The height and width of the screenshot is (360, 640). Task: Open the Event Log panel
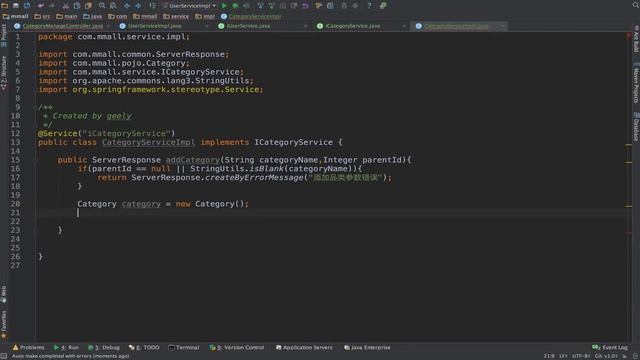click(x=610, y=347)
